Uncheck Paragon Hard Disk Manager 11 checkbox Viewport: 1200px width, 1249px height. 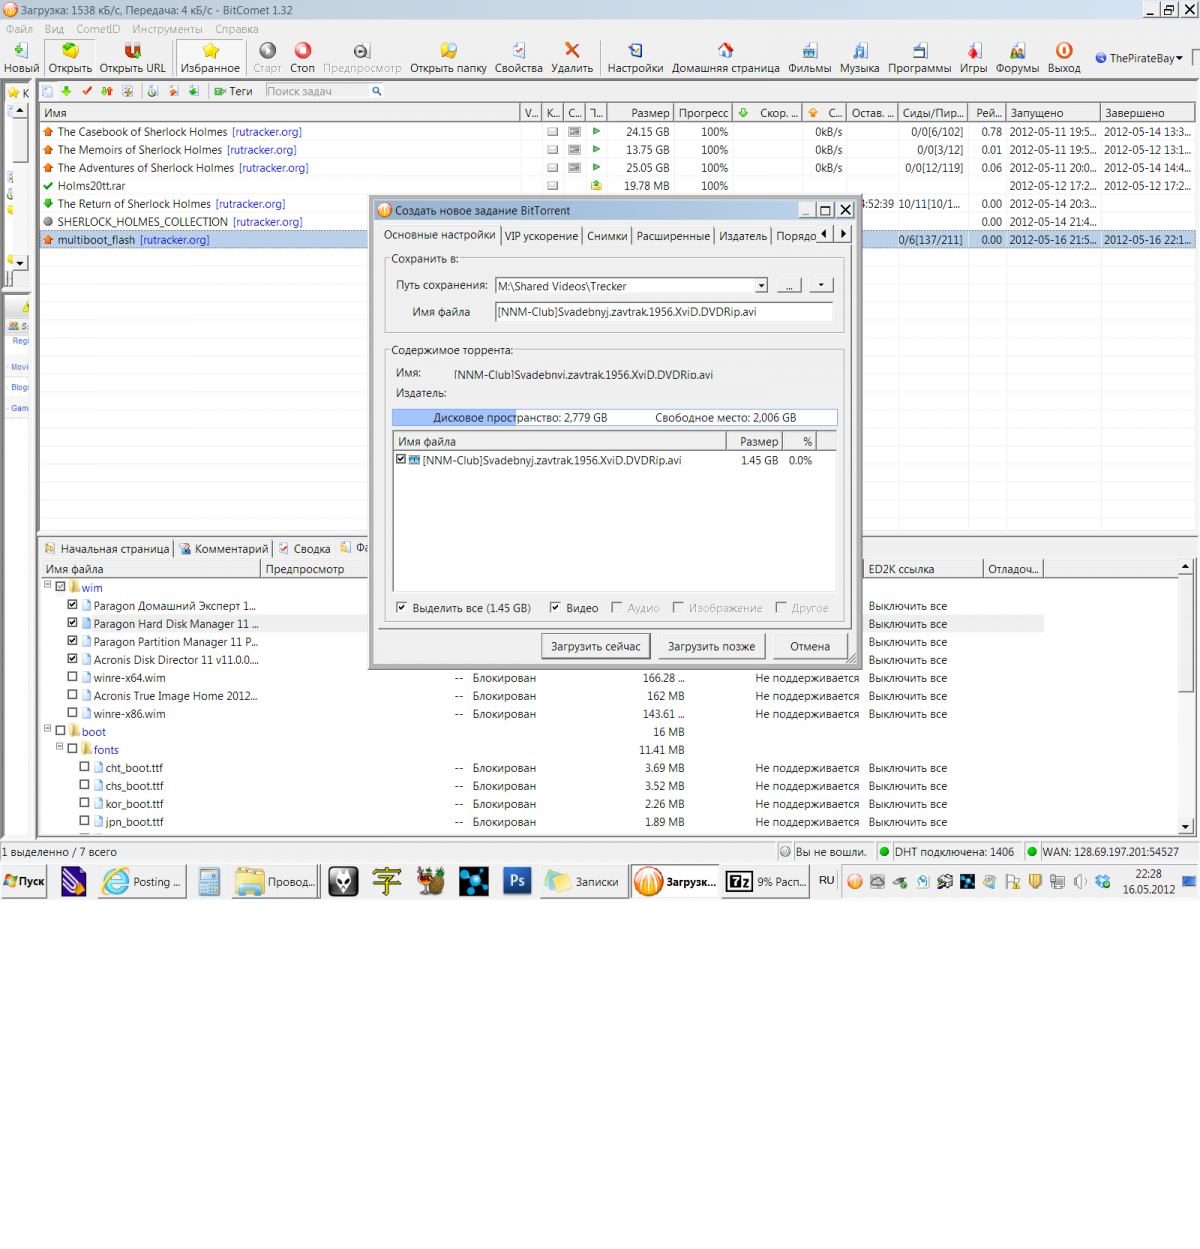tap(72, 623)
